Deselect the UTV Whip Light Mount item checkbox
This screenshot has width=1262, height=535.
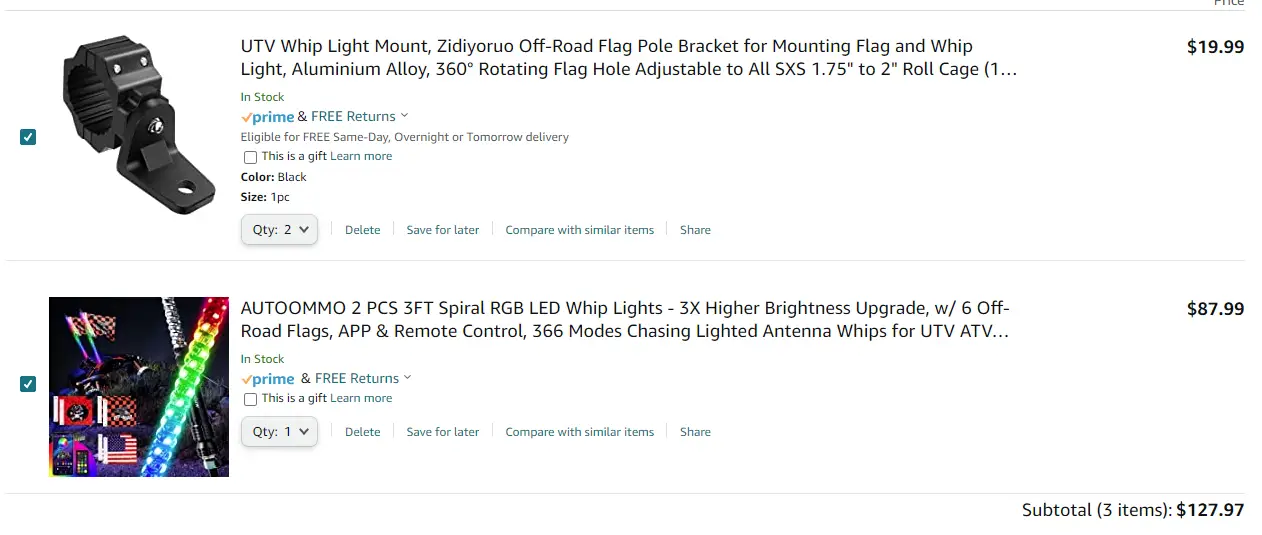28,137
